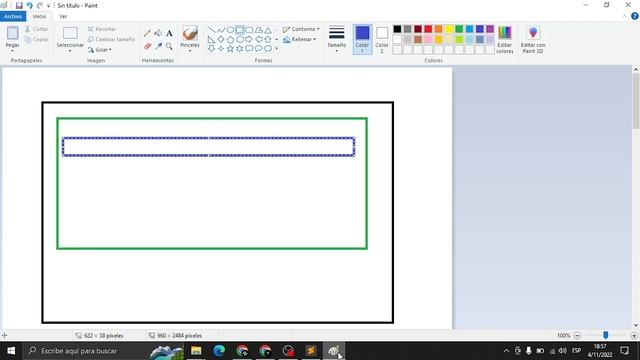Choose the Rounded rectangle shape
This screenshot has width=640, height=360.
[249, 30]
